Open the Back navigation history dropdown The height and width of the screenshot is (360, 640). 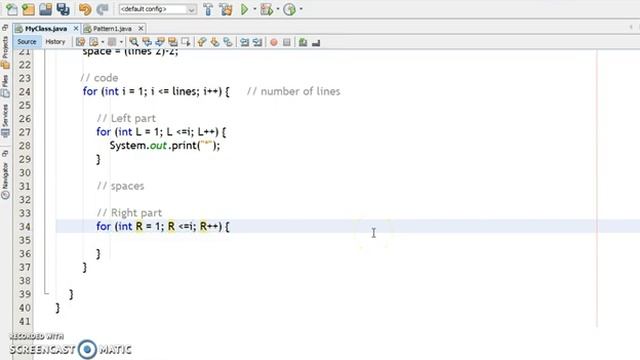point(102,42)
